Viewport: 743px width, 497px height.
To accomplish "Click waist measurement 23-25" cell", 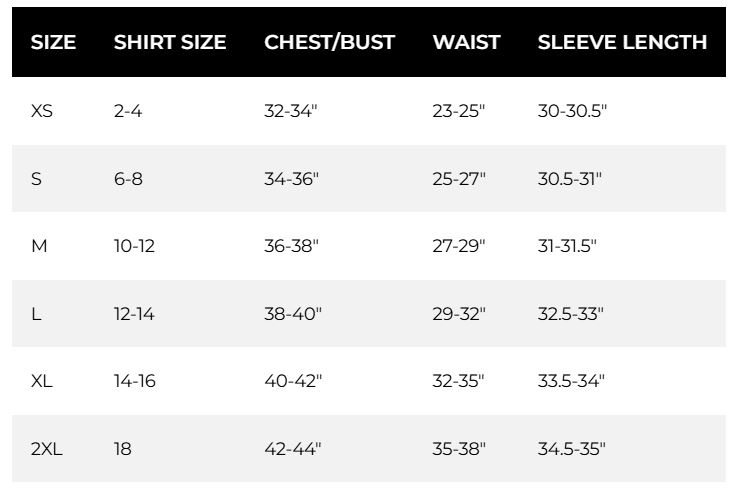I will point(459,111).
